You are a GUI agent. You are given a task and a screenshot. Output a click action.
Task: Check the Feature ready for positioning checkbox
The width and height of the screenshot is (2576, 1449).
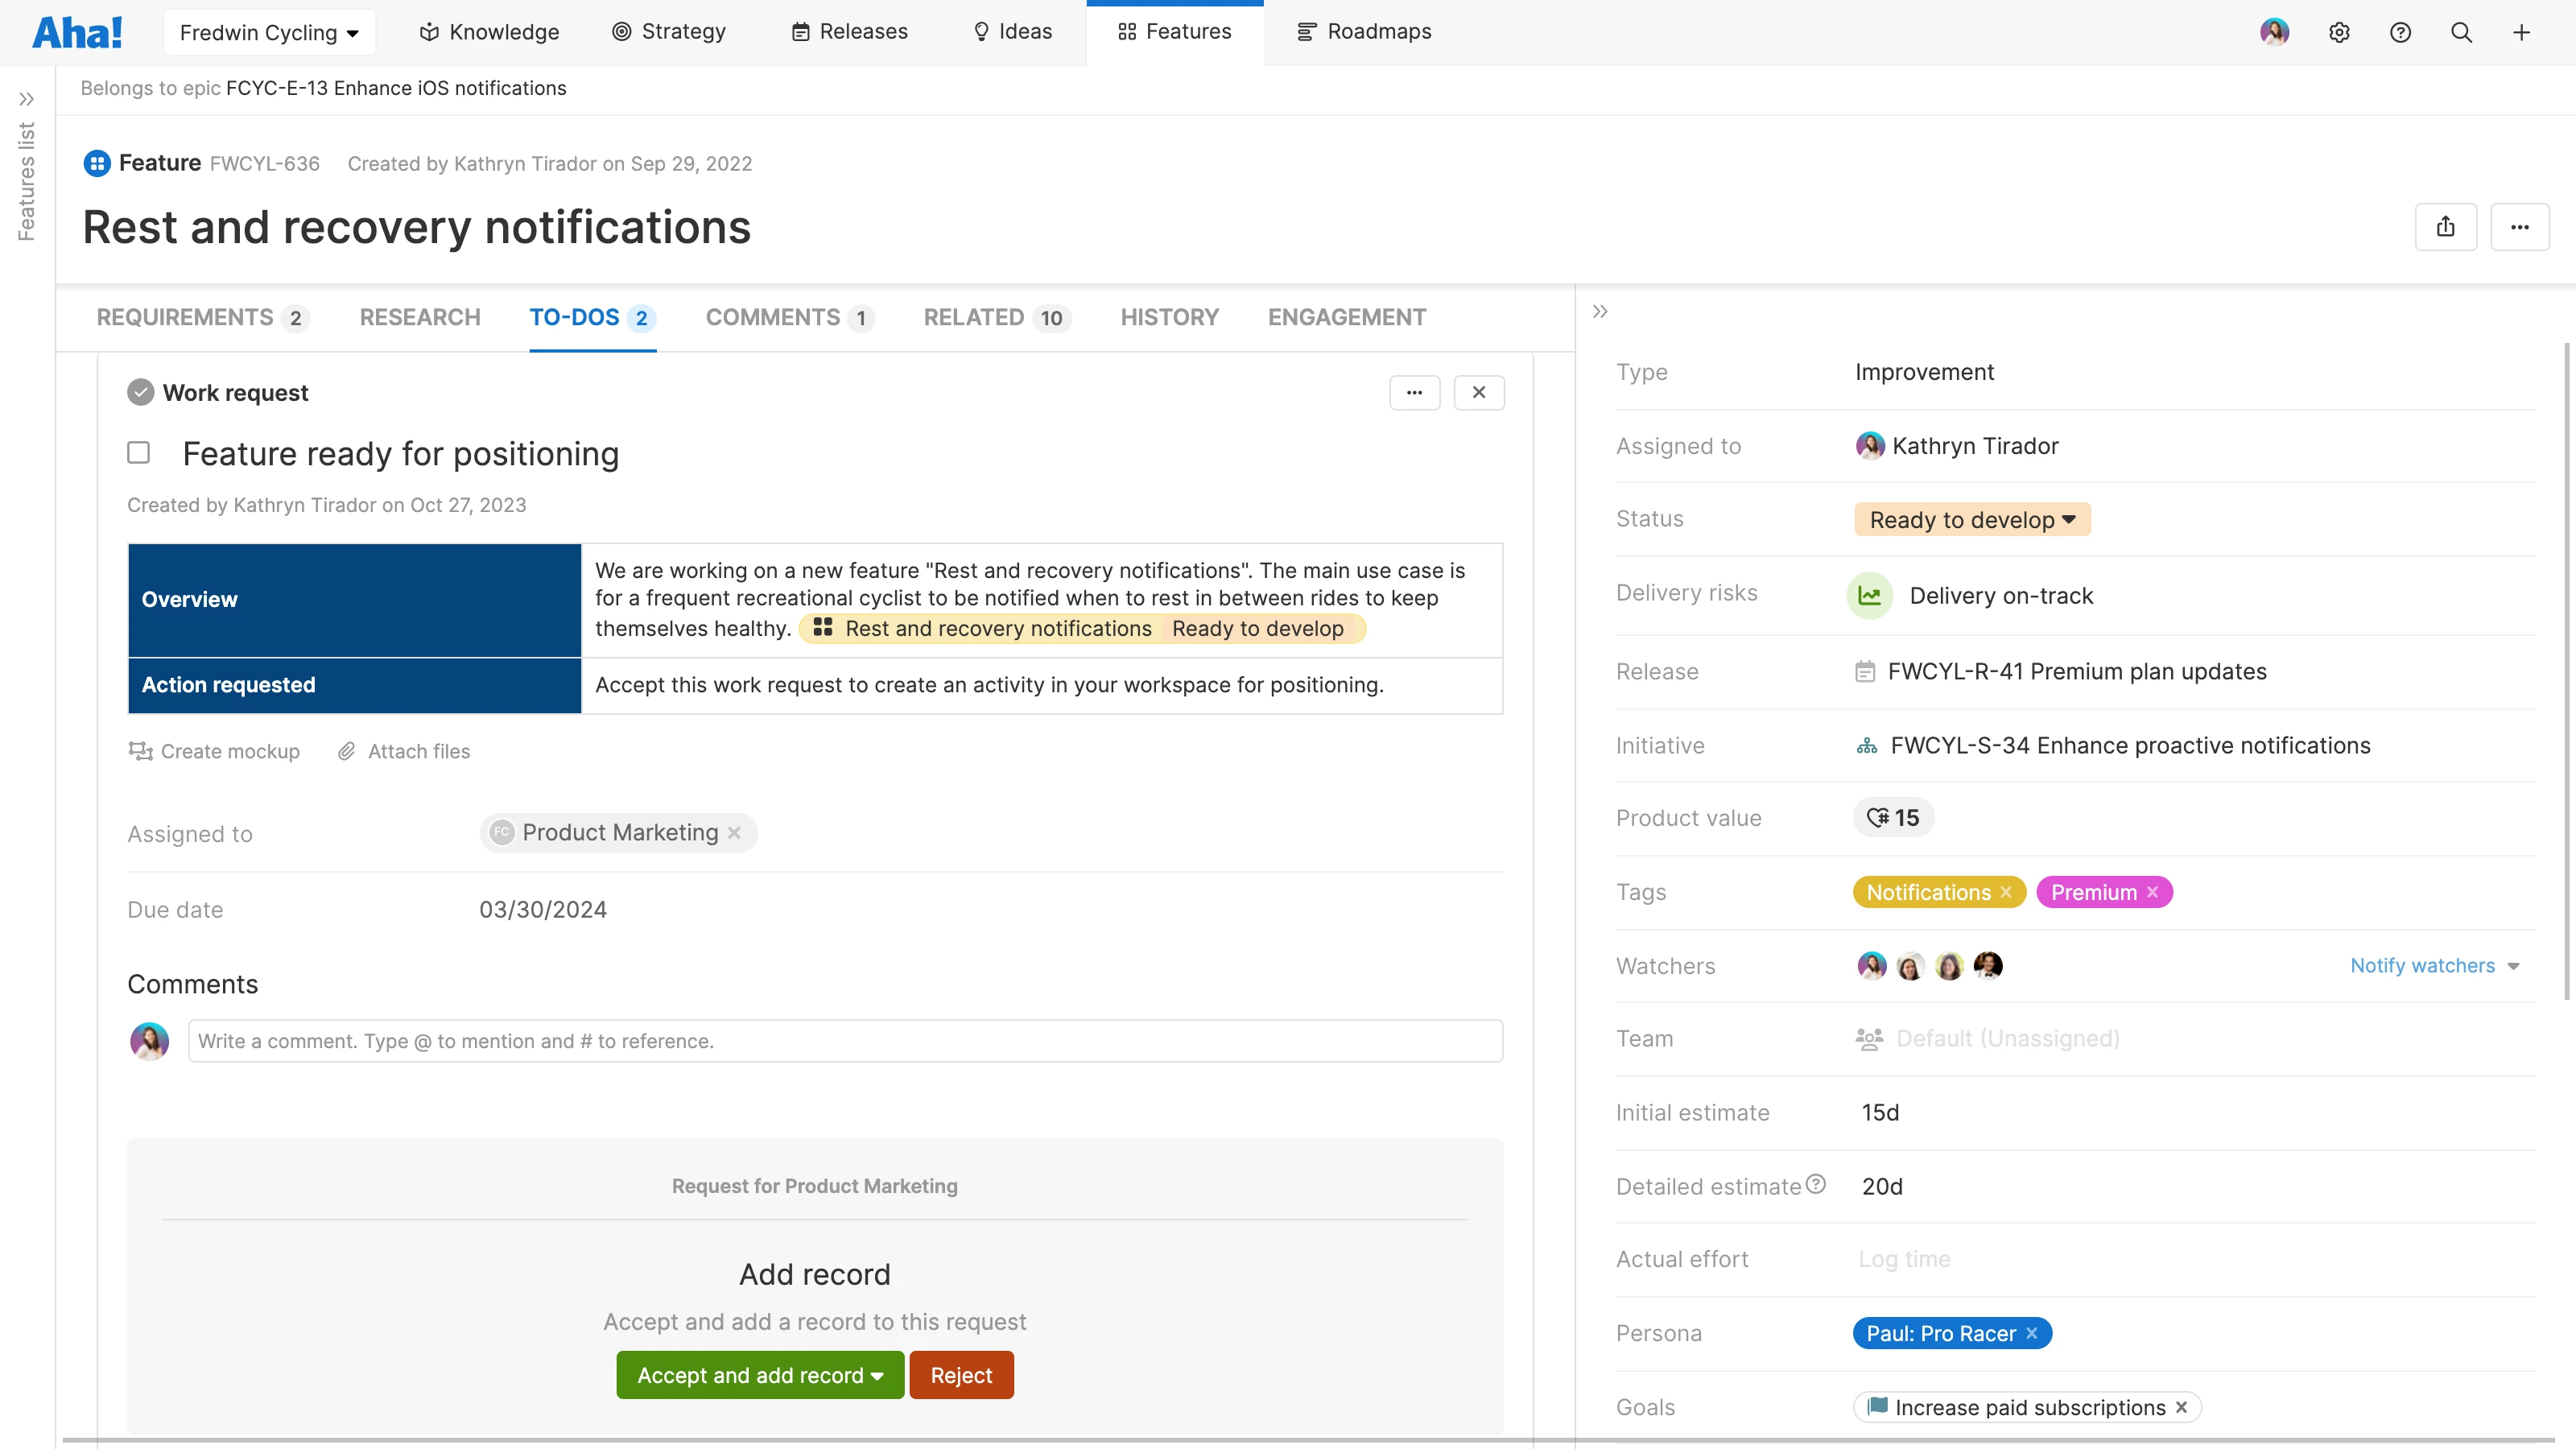tap(138, 453)
